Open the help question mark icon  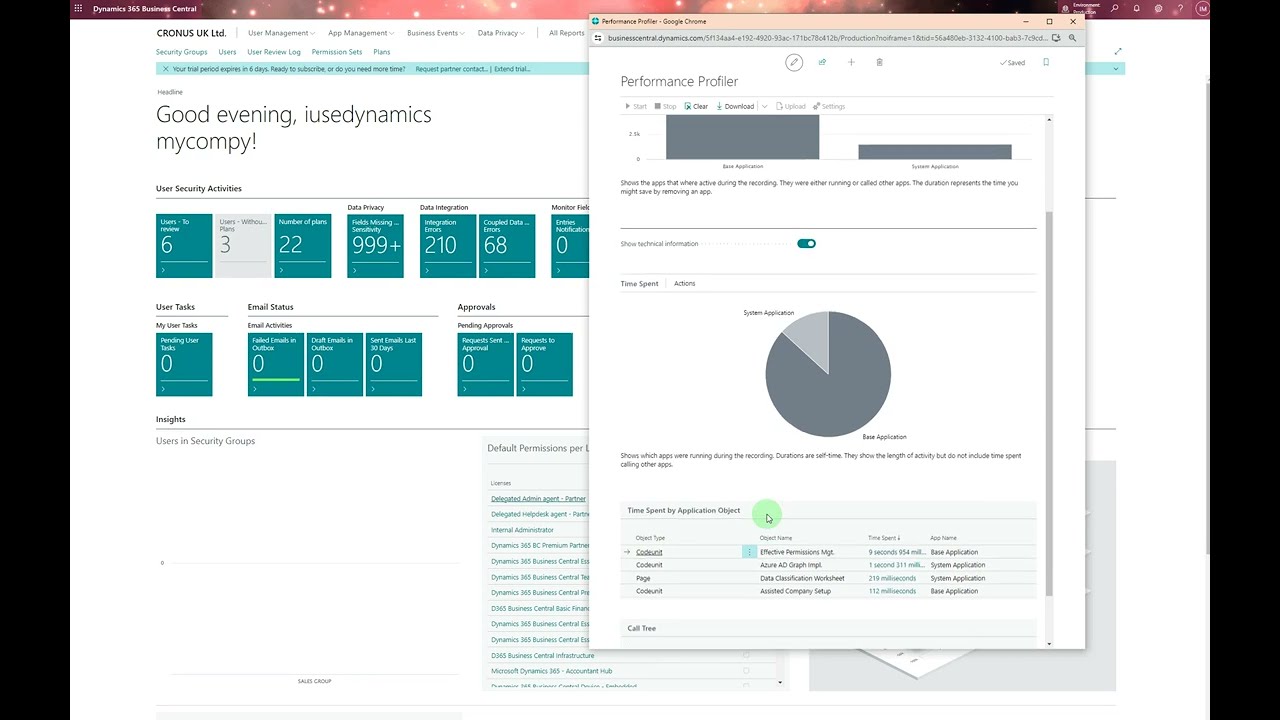point(1181,9)
